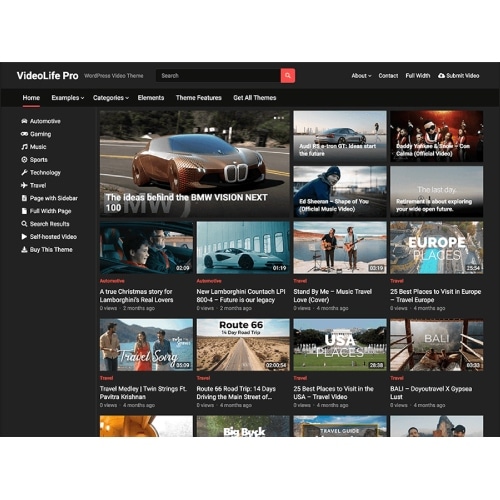The image size is (500, 500).
Task: Click title "BALI – Doyoutravel X Gypsea Lust"
Action: 431,393
